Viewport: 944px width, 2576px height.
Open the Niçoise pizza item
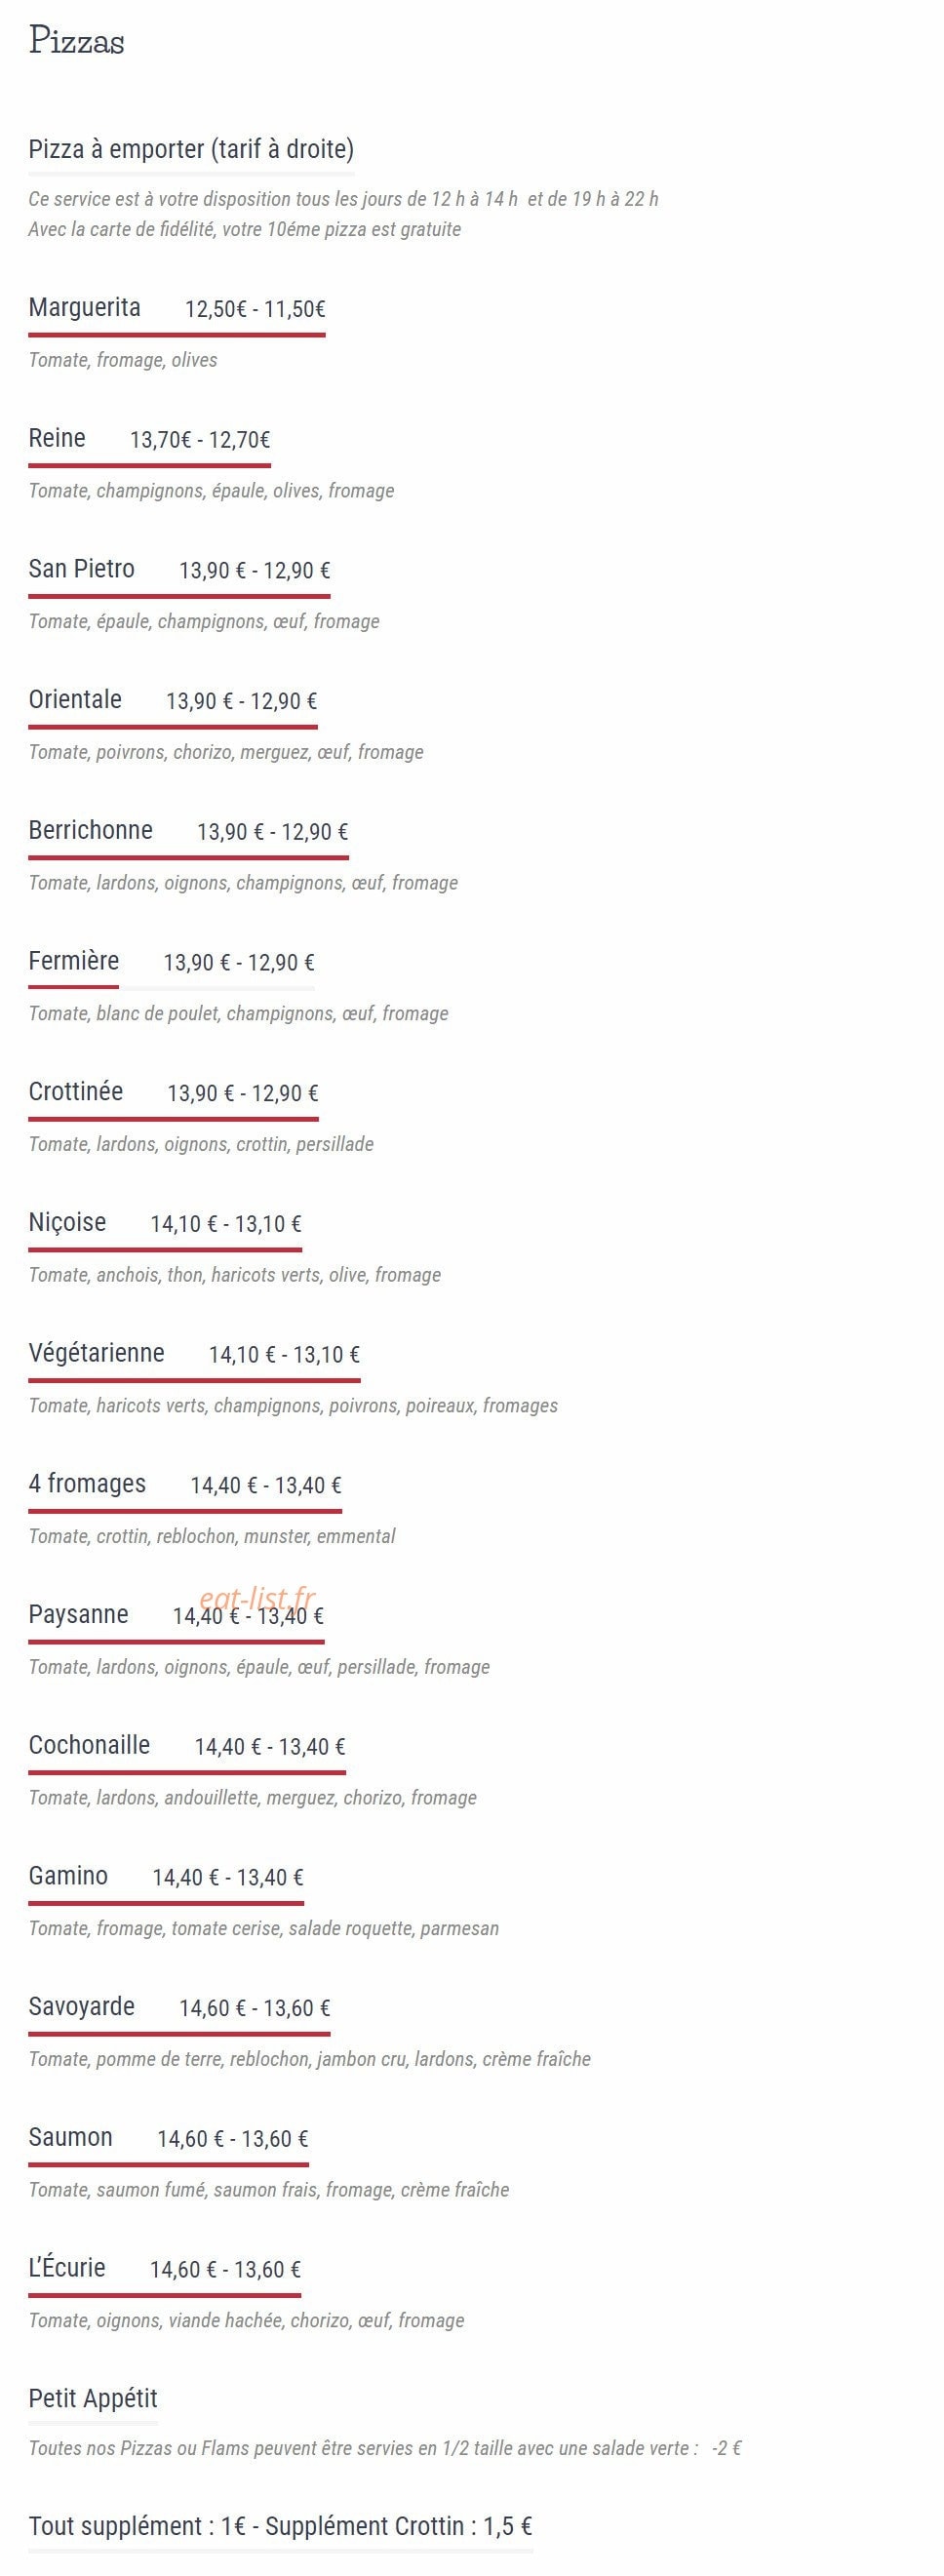[67, 1222]
